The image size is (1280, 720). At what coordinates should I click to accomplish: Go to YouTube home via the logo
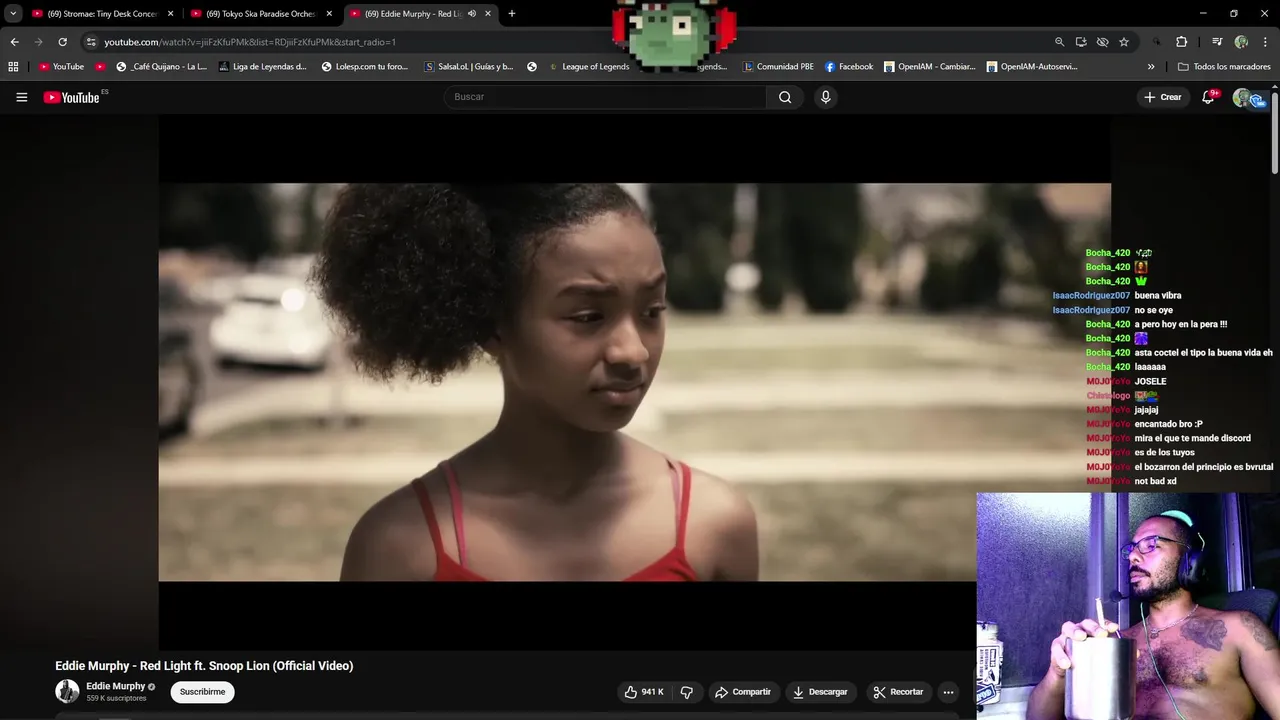(x=72, y=97)
